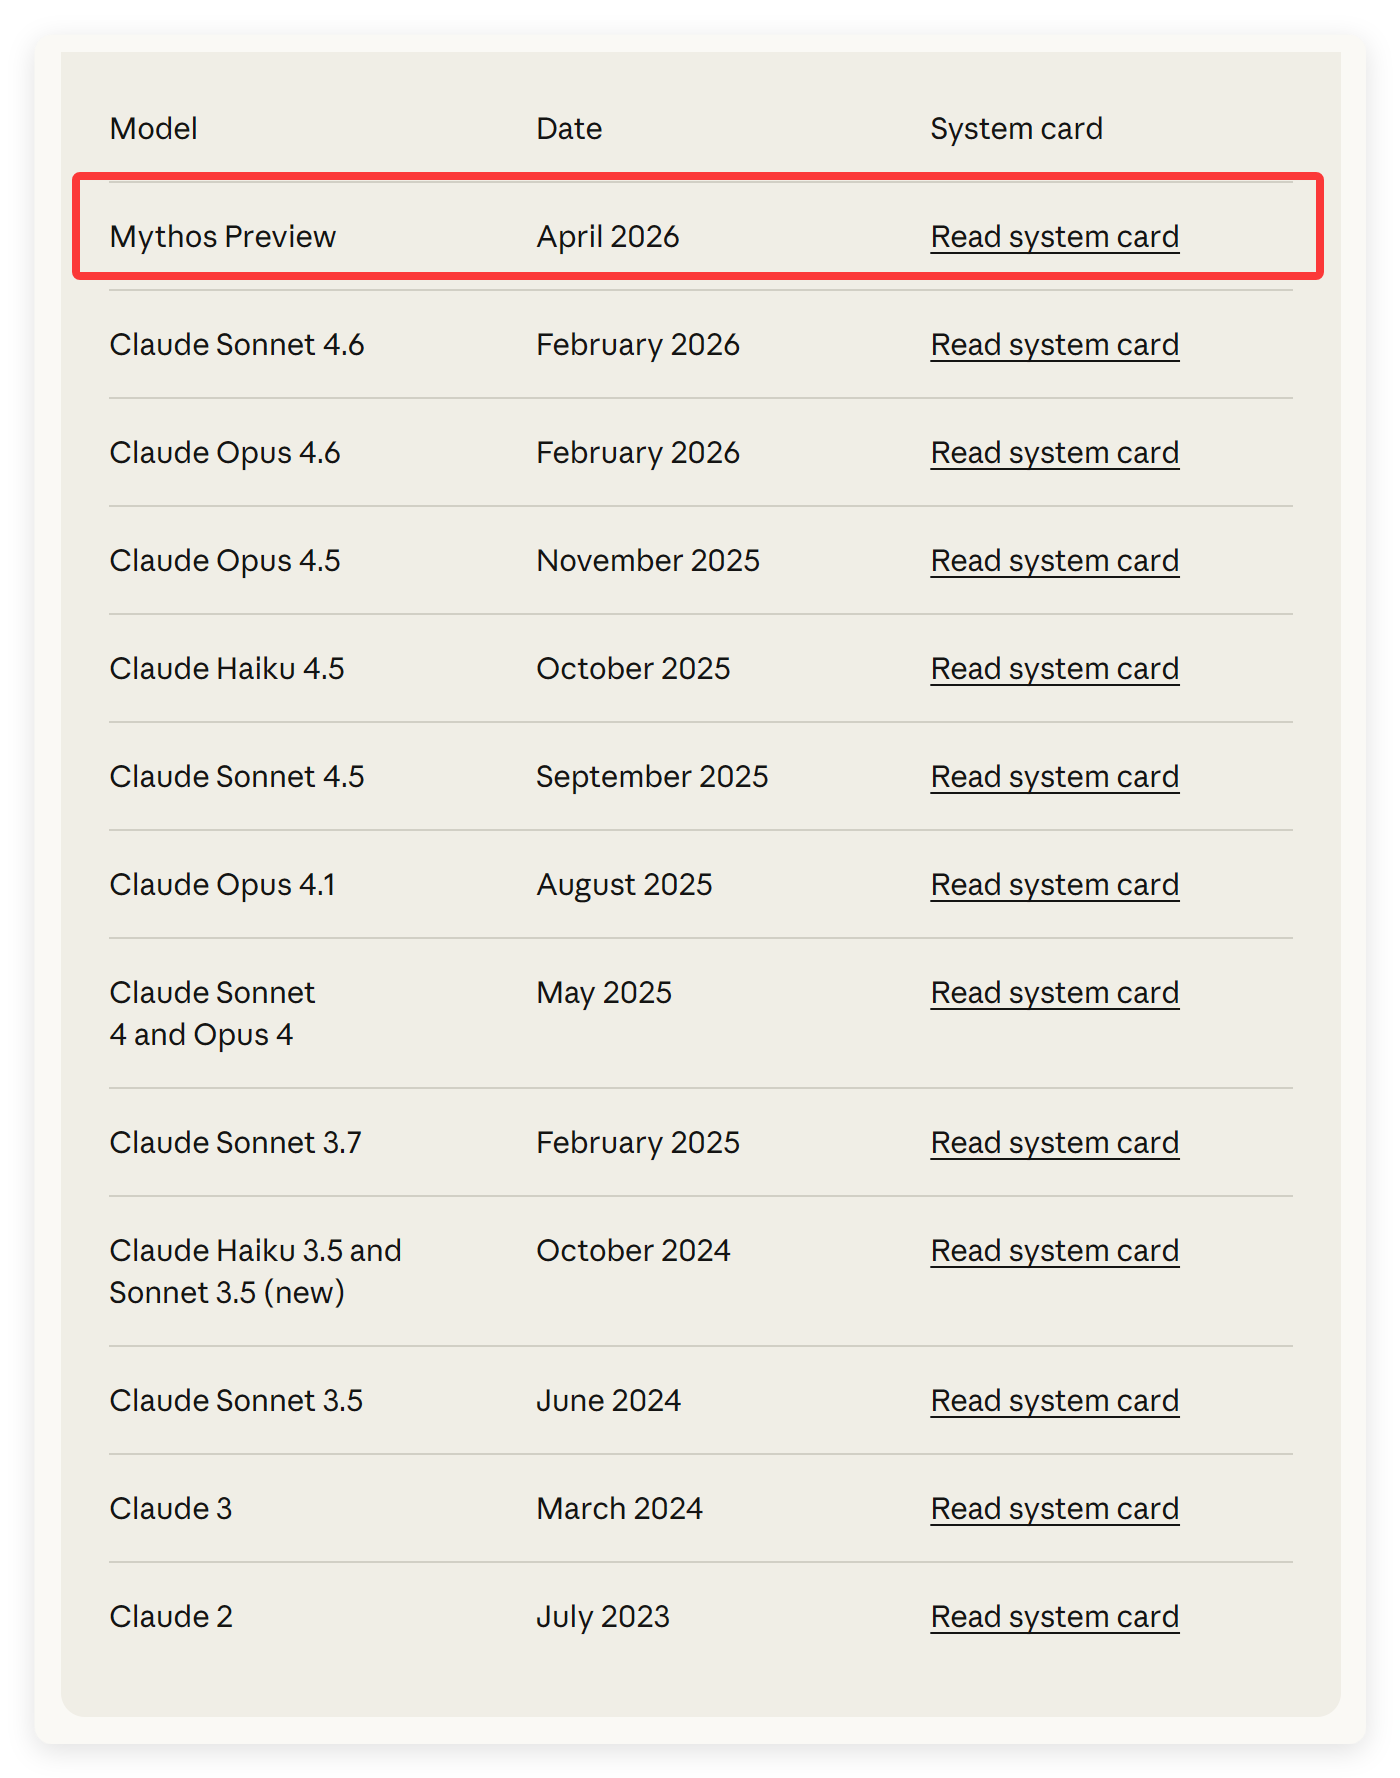Open the Claude 3 system card link

pyautogui.click(x=1054, y=1509)
